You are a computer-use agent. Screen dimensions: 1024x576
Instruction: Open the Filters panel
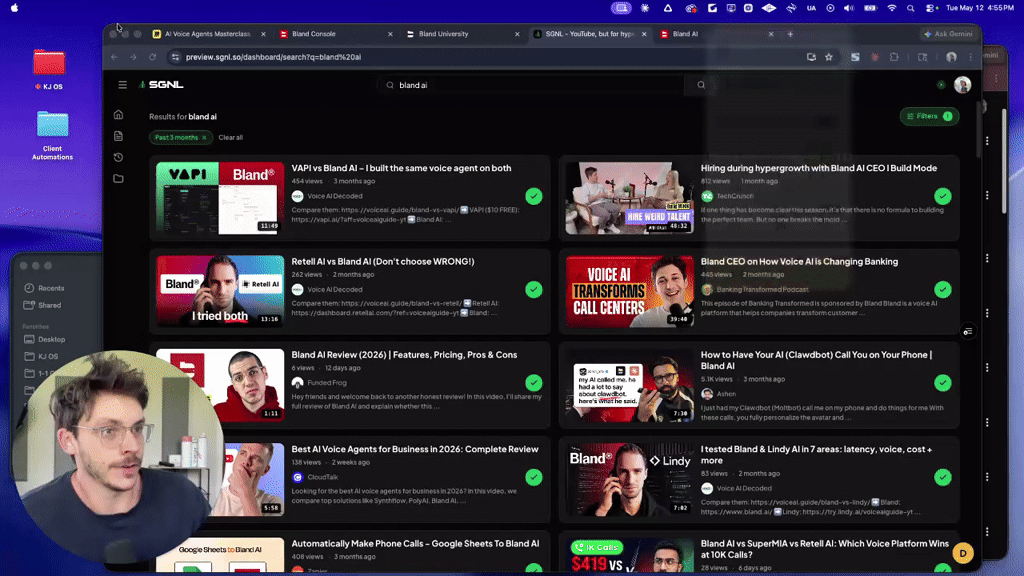pyautogui.click(x=929, y=116)
